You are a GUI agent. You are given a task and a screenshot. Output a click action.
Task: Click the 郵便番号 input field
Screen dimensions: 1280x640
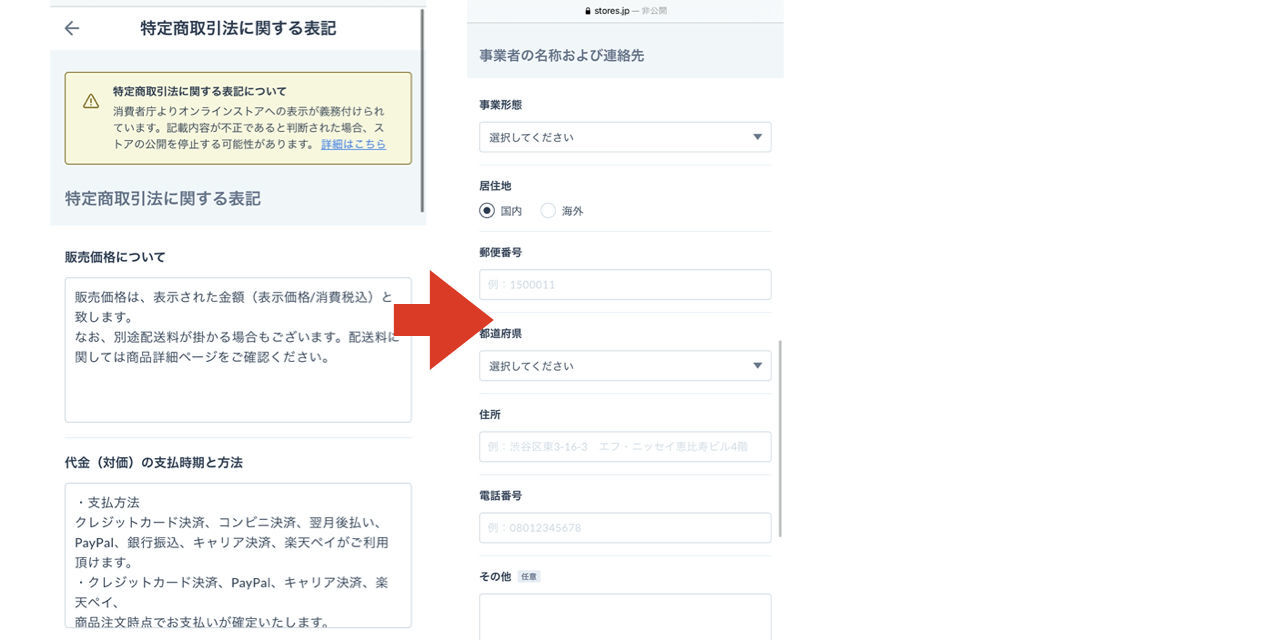click(x=625, y=285)
